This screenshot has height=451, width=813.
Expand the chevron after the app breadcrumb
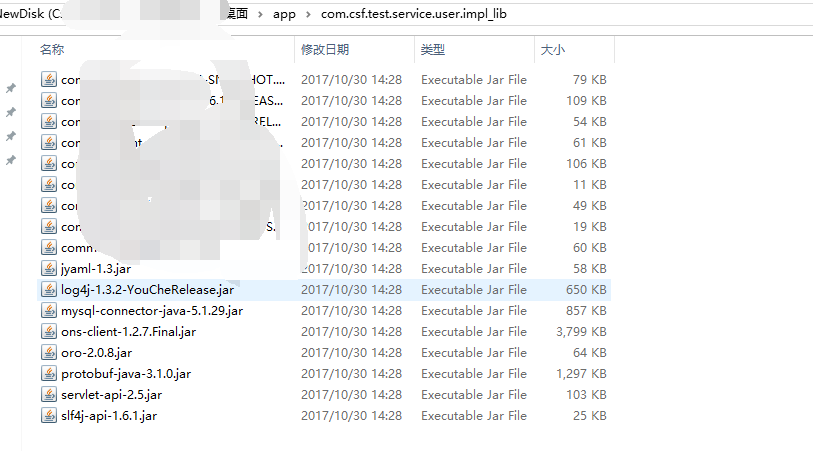point(309,15)
